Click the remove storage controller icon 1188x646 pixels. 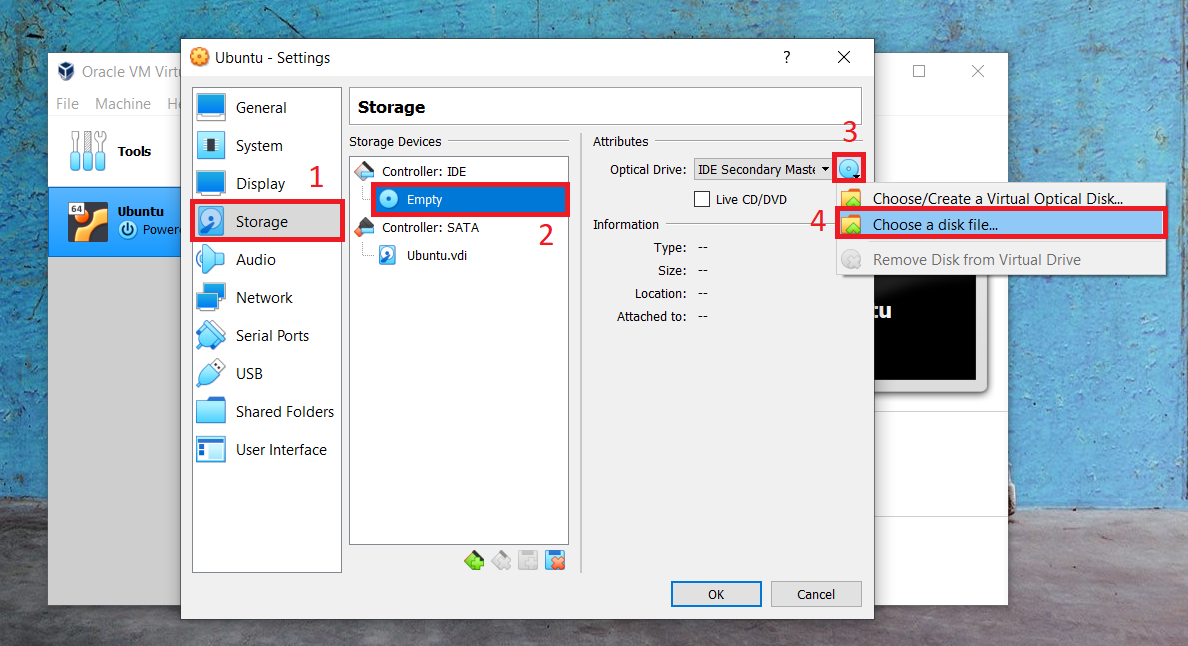coord(501,560)
